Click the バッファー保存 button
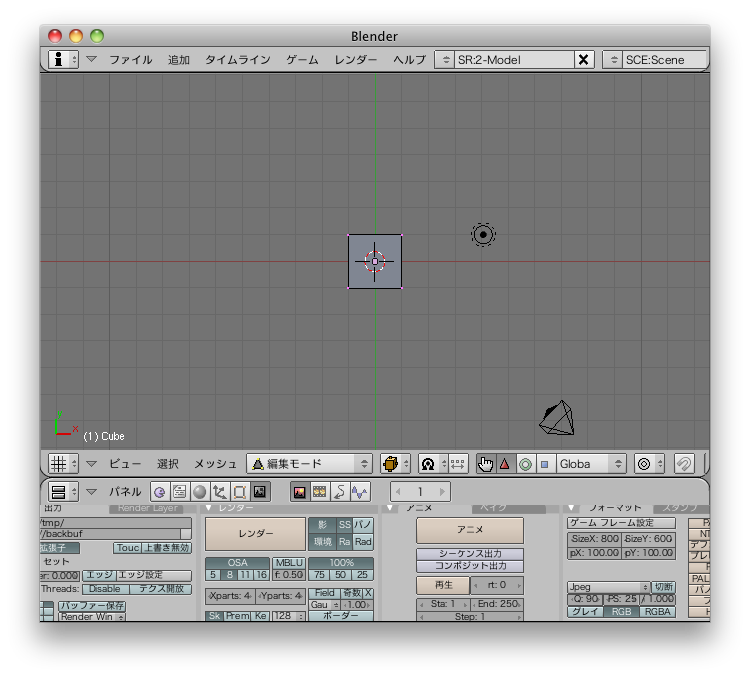Screen dimensions: 750x677 click(92, 606)
